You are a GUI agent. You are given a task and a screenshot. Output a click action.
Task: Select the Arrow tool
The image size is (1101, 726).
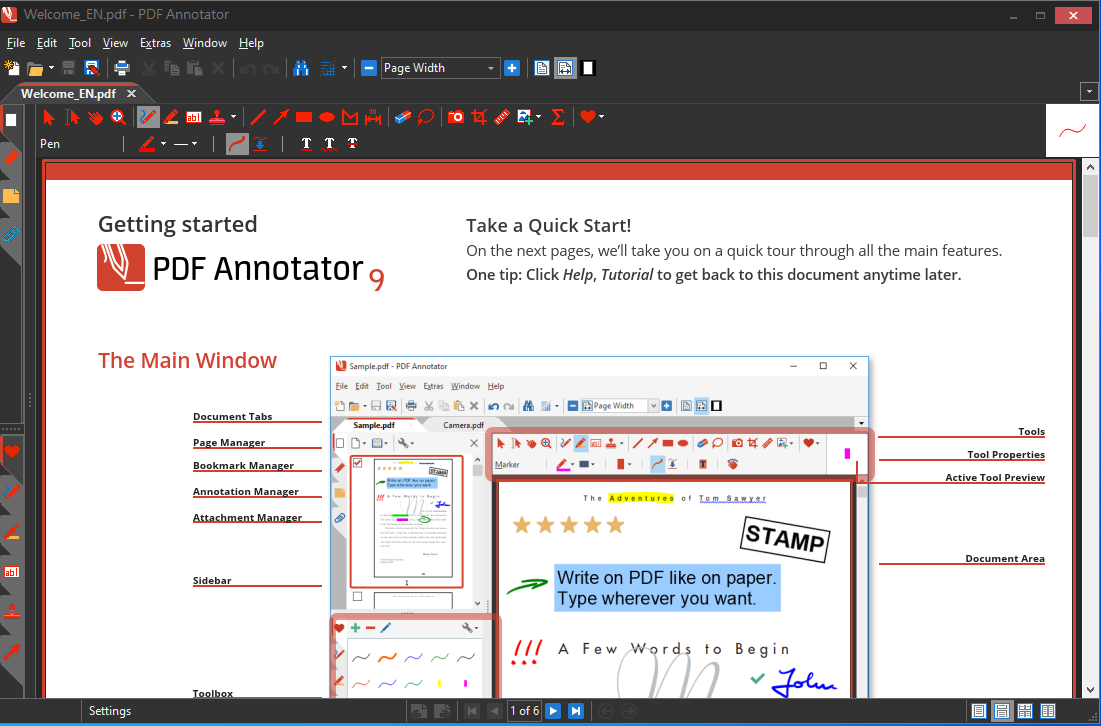coord(281,117)
